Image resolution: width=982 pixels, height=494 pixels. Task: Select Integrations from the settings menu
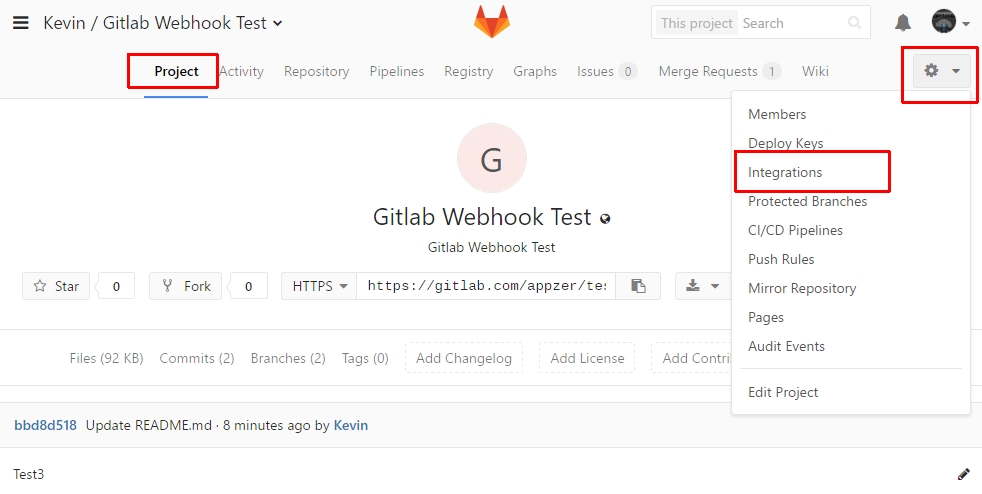[x=785, y=172]
